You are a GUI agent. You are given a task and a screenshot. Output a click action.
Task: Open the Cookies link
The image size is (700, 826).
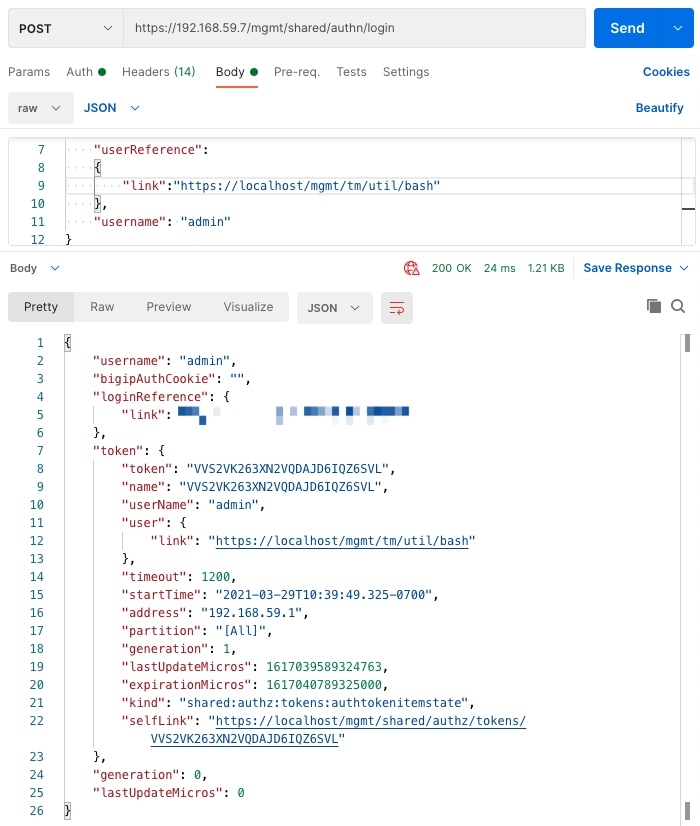[666, 72]
